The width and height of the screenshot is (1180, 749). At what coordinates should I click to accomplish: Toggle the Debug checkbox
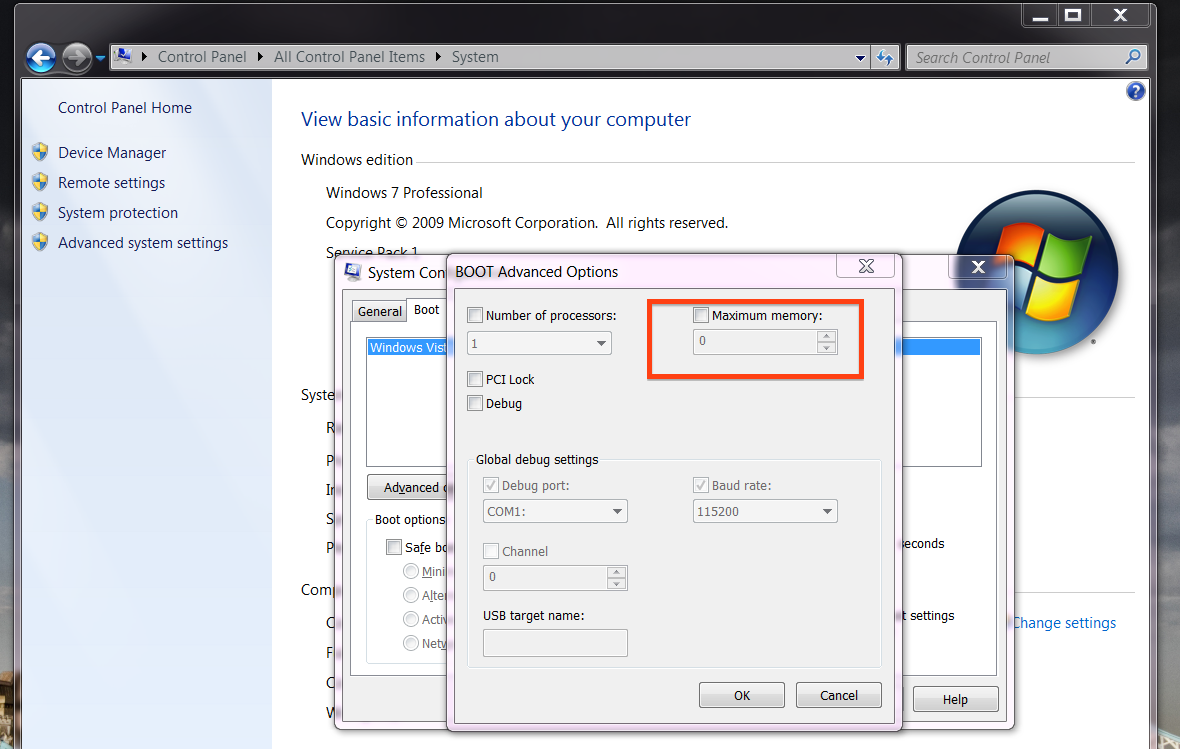[x=475, y=403]
